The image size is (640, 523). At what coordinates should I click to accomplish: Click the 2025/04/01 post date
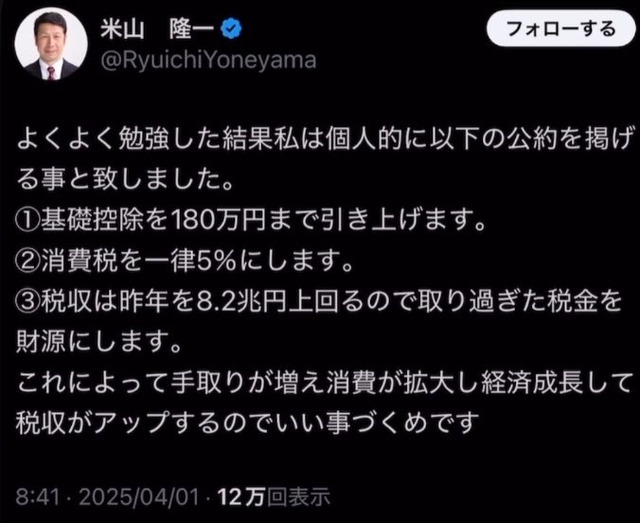[x=139, y=497]
